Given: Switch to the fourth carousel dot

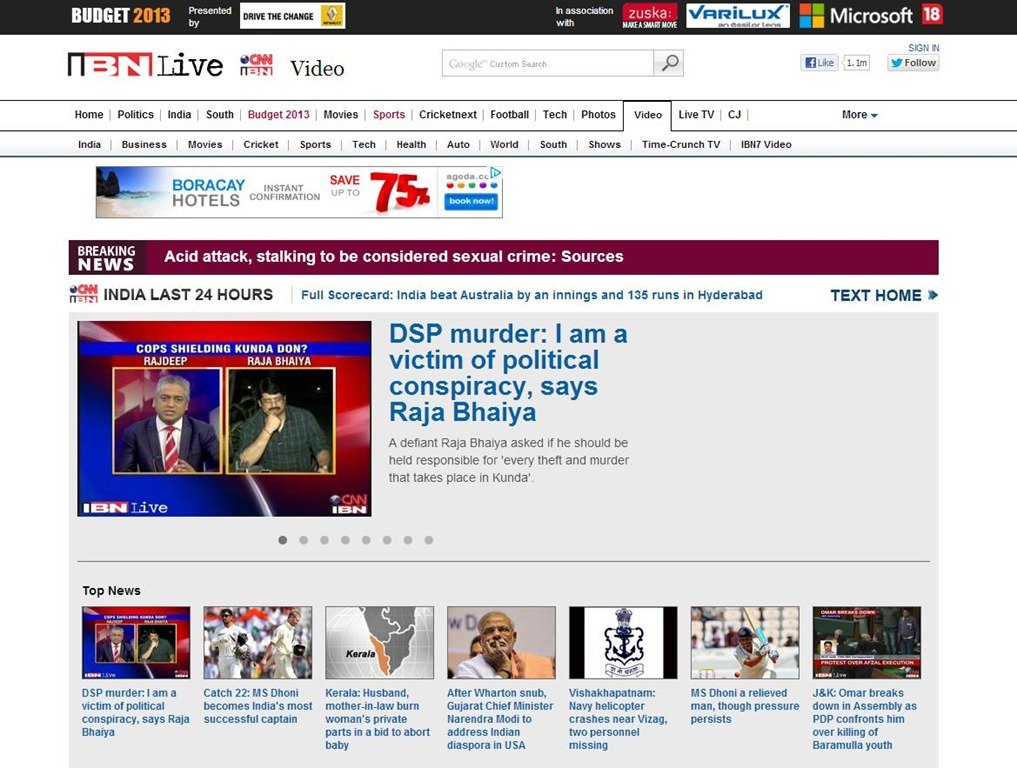Looking at the screenshot, I should tap(345, 540).
